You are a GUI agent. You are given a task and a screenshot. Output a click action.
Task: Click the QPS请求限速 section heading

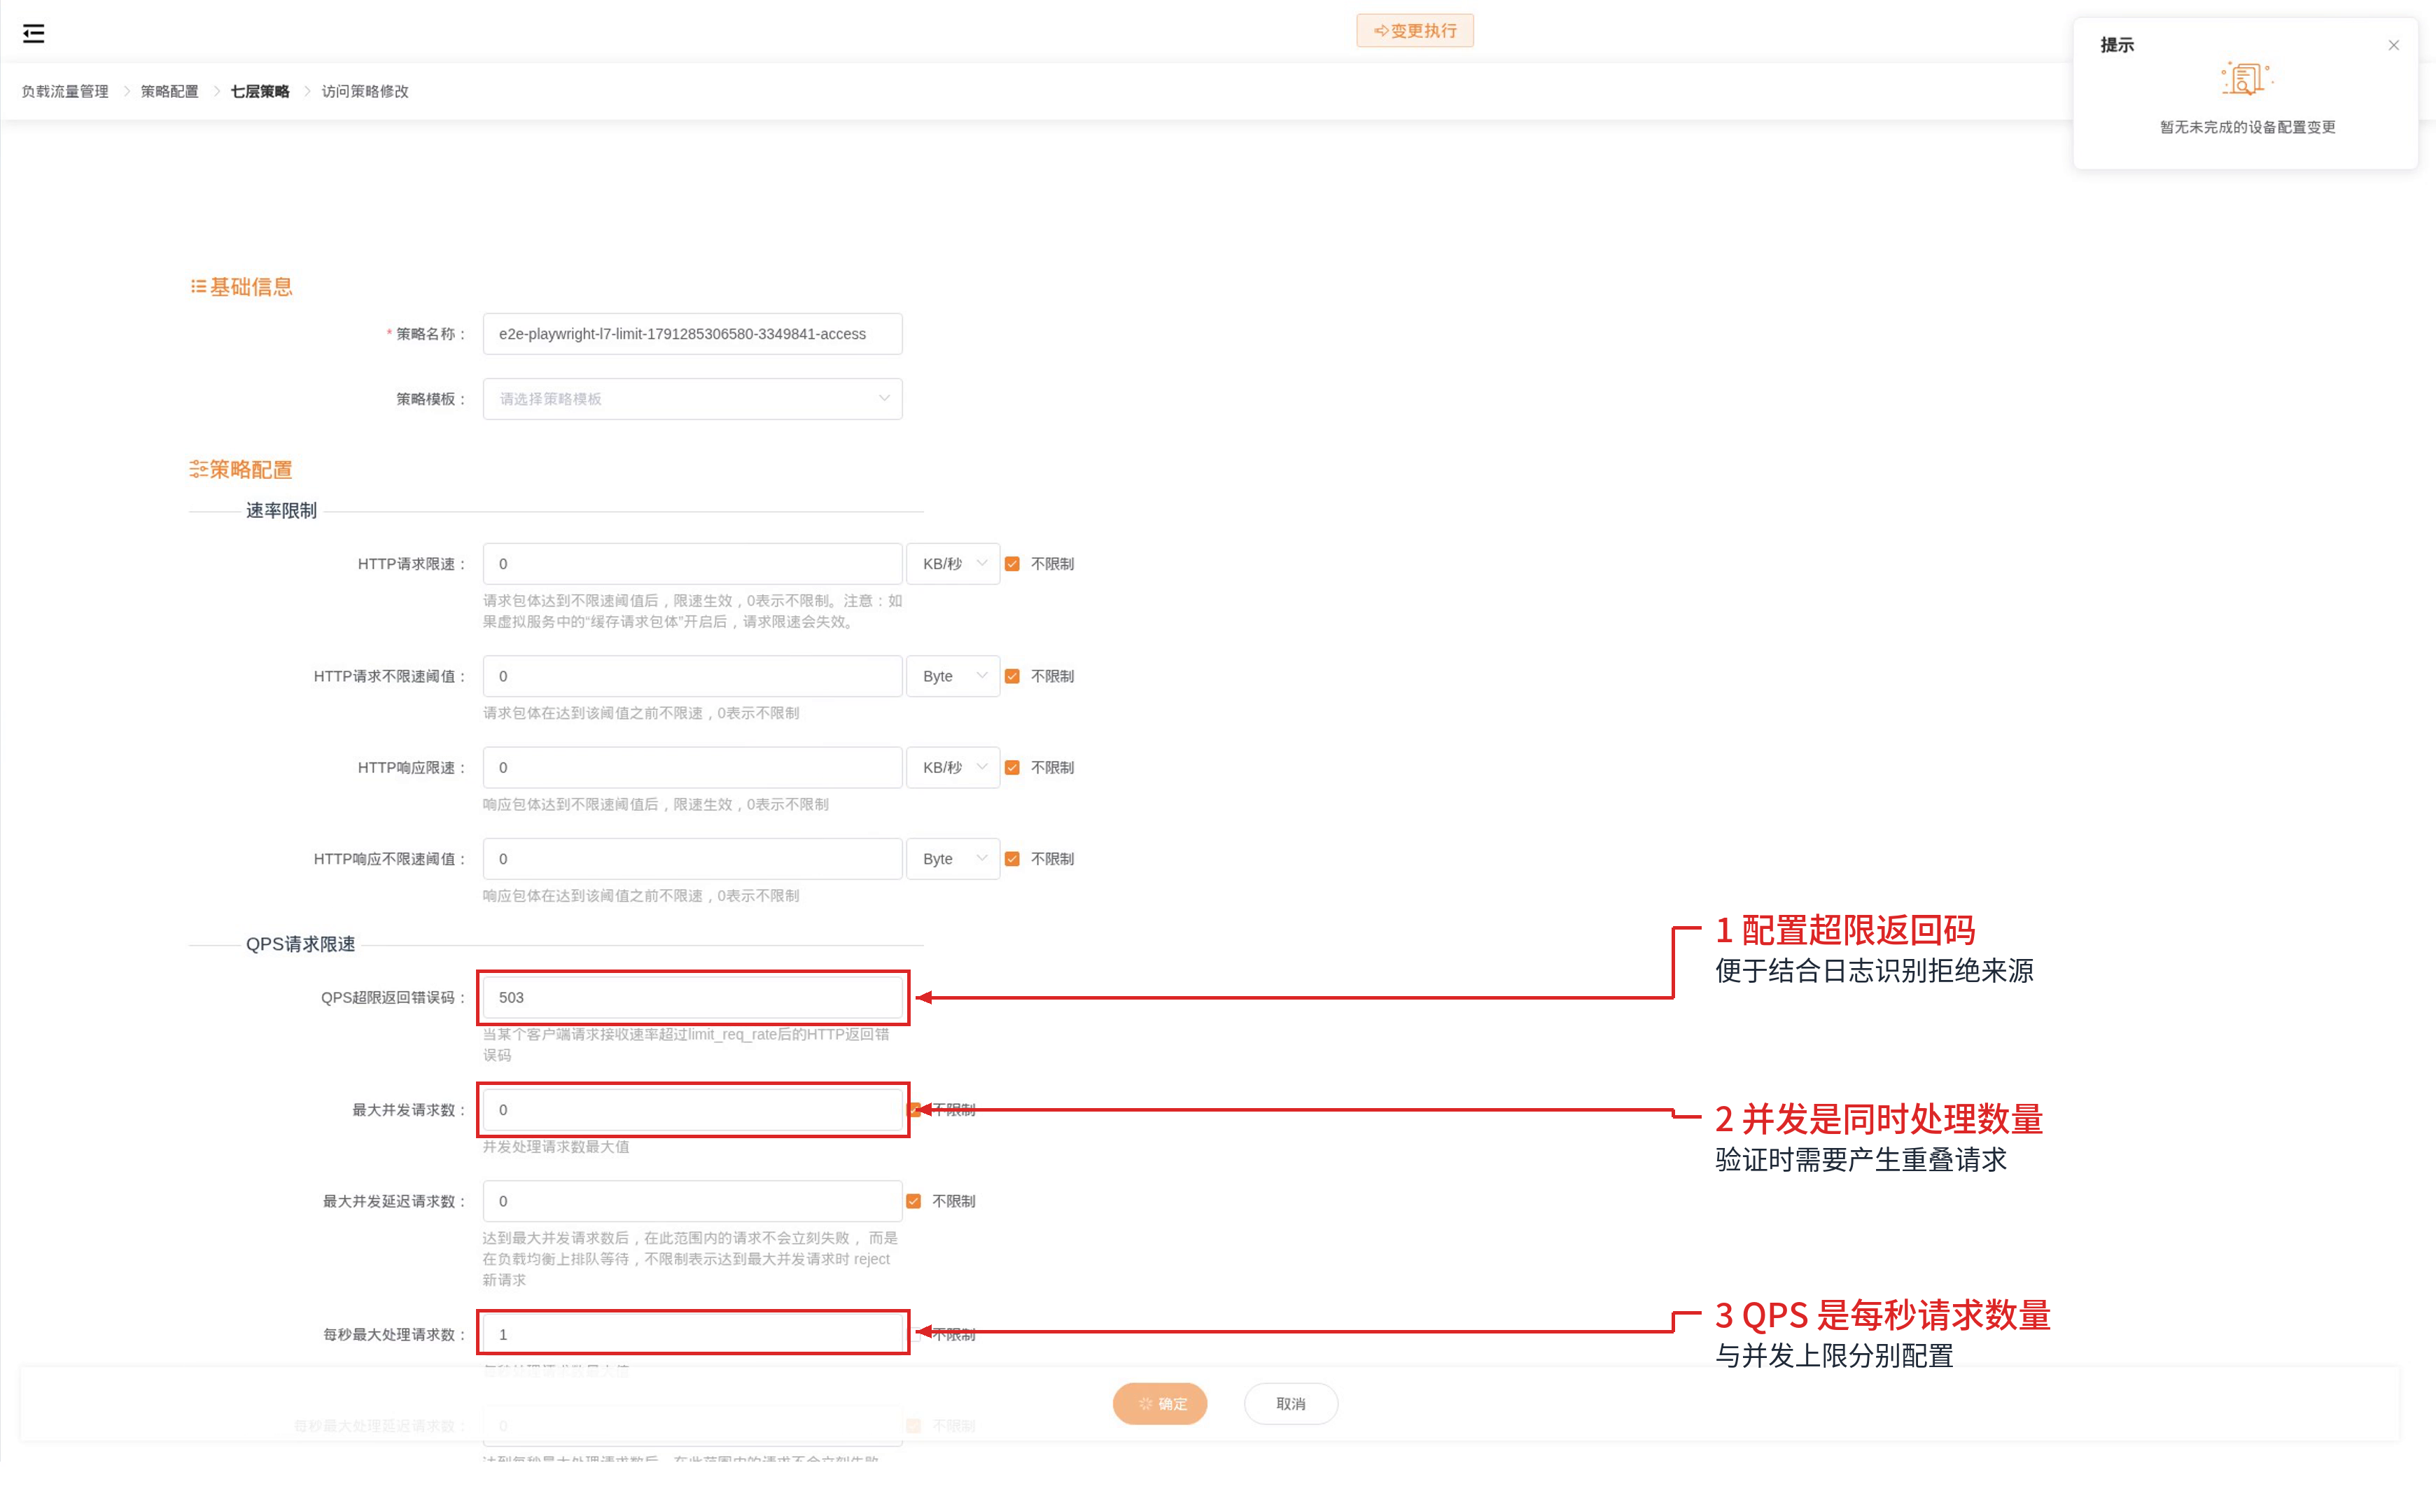(x=300, y=944)
